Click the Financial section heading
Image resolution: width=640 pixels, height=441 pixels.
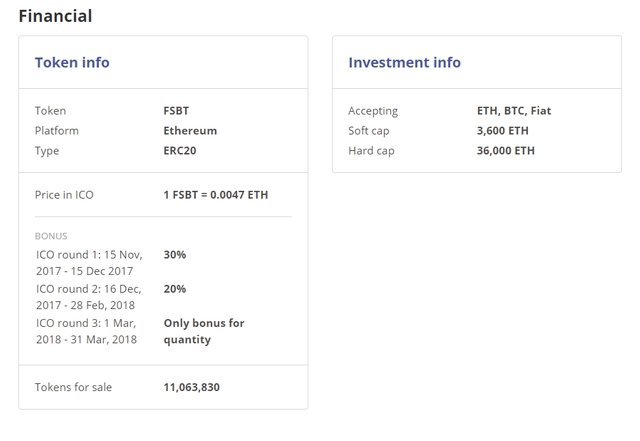point(55,16)
